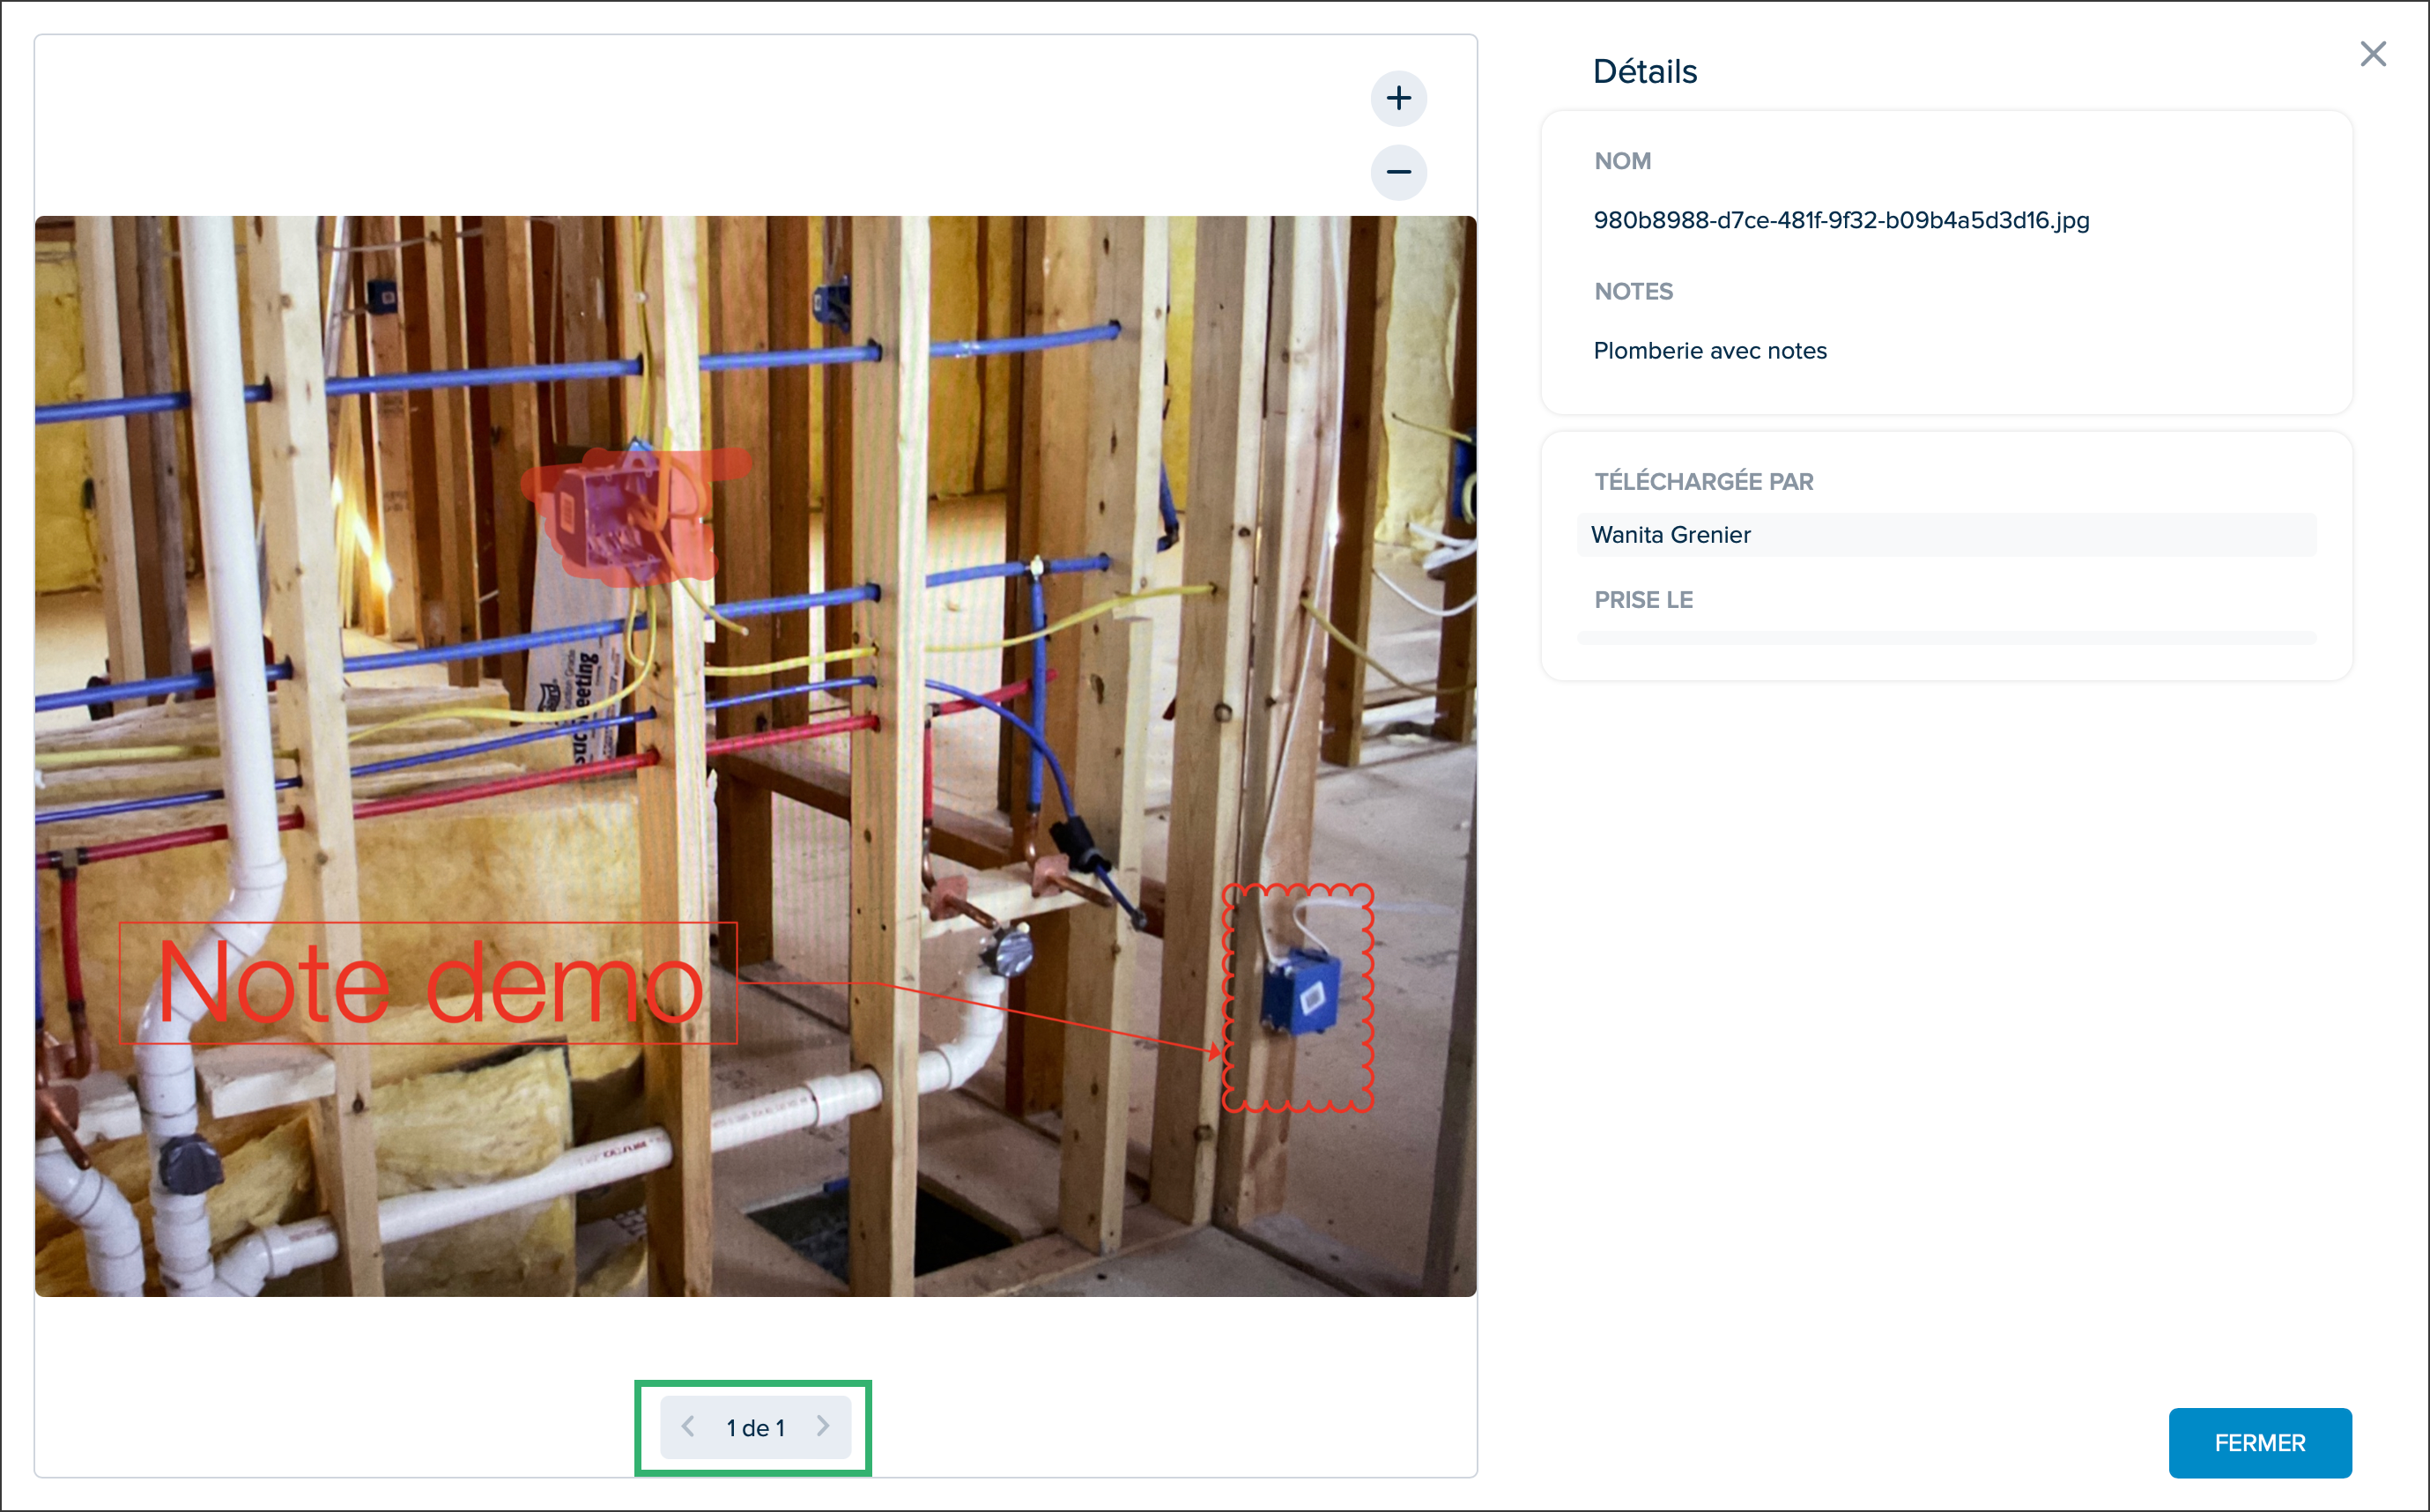The height and width of the screenshot is (1512, 2430).
Task: Click the Wanita Grenier uploader field
Action: pos(1946,535)
